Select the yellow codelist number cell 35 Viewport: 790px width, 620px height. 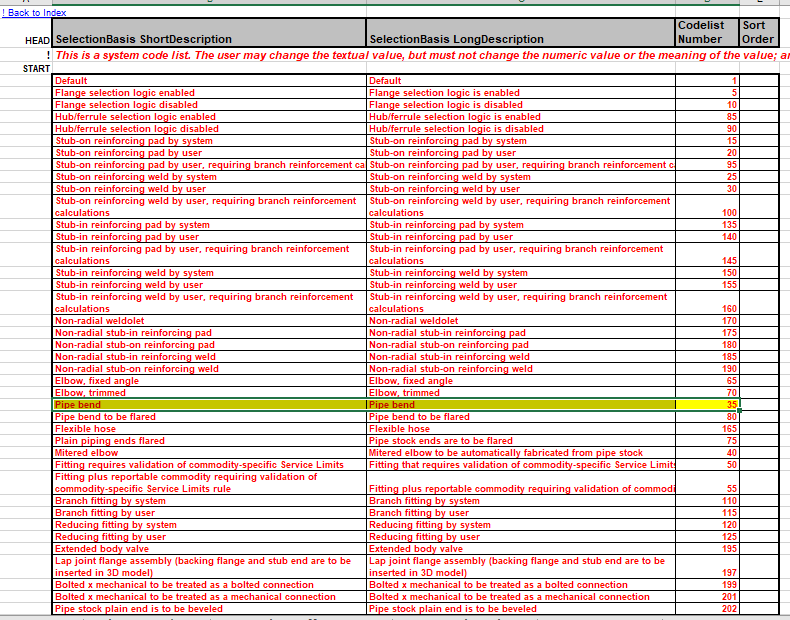707,405
